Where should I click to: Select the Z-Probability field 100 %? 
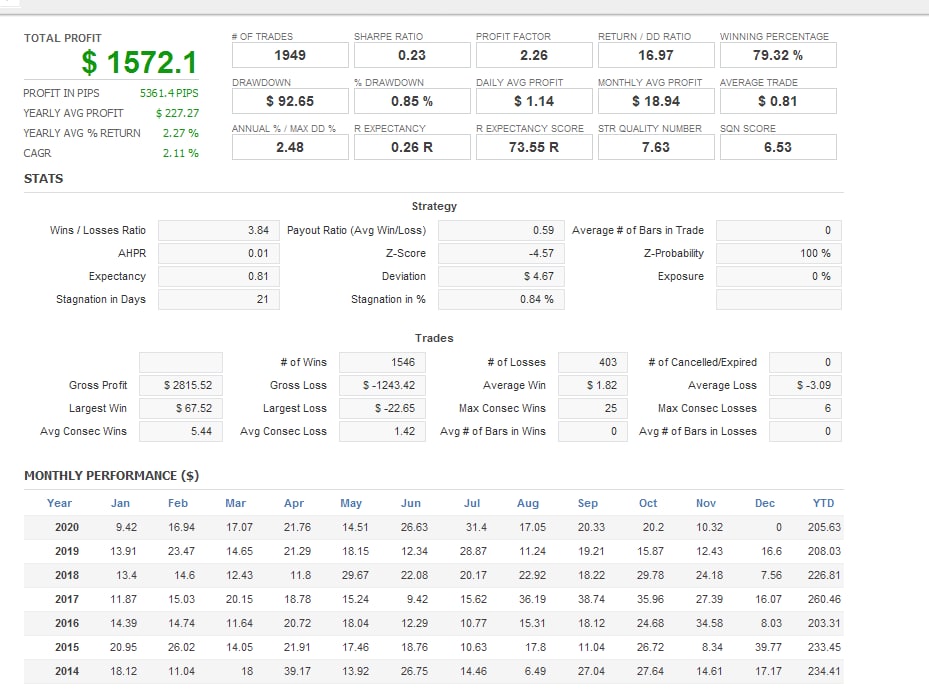click(x=779, y=254)
